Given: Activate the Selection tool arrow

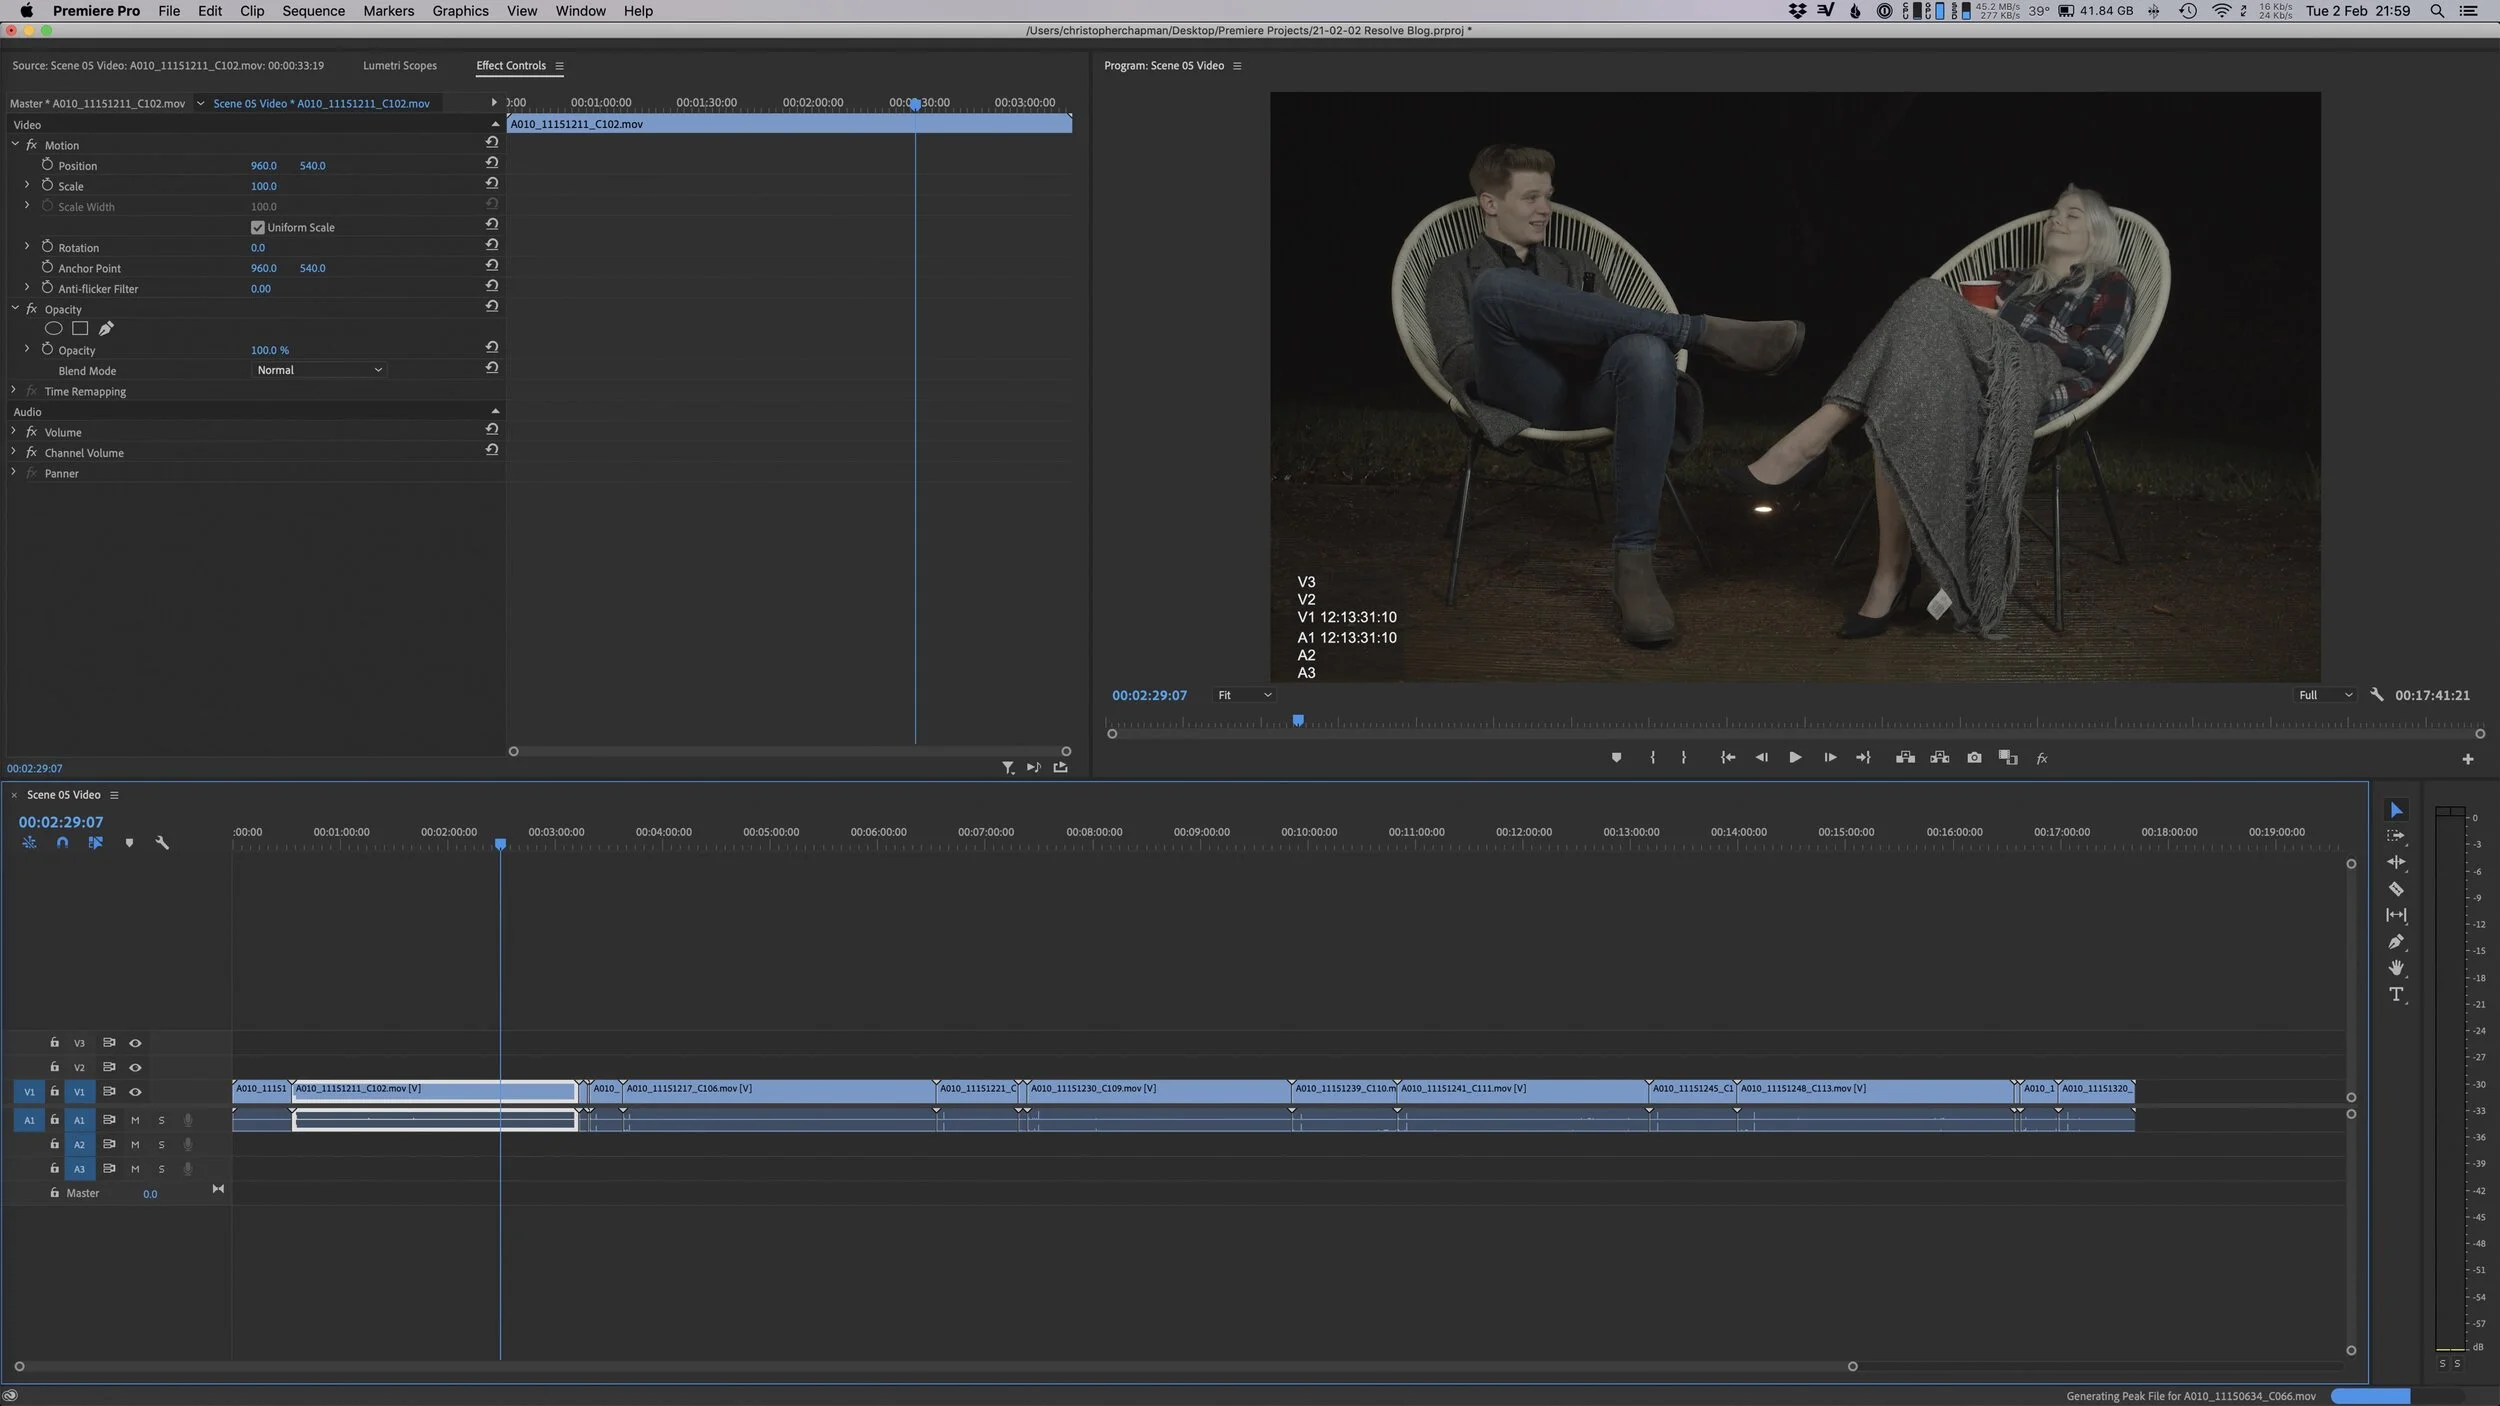Looking at the screenshot, I should click(x=2396, y=810).
